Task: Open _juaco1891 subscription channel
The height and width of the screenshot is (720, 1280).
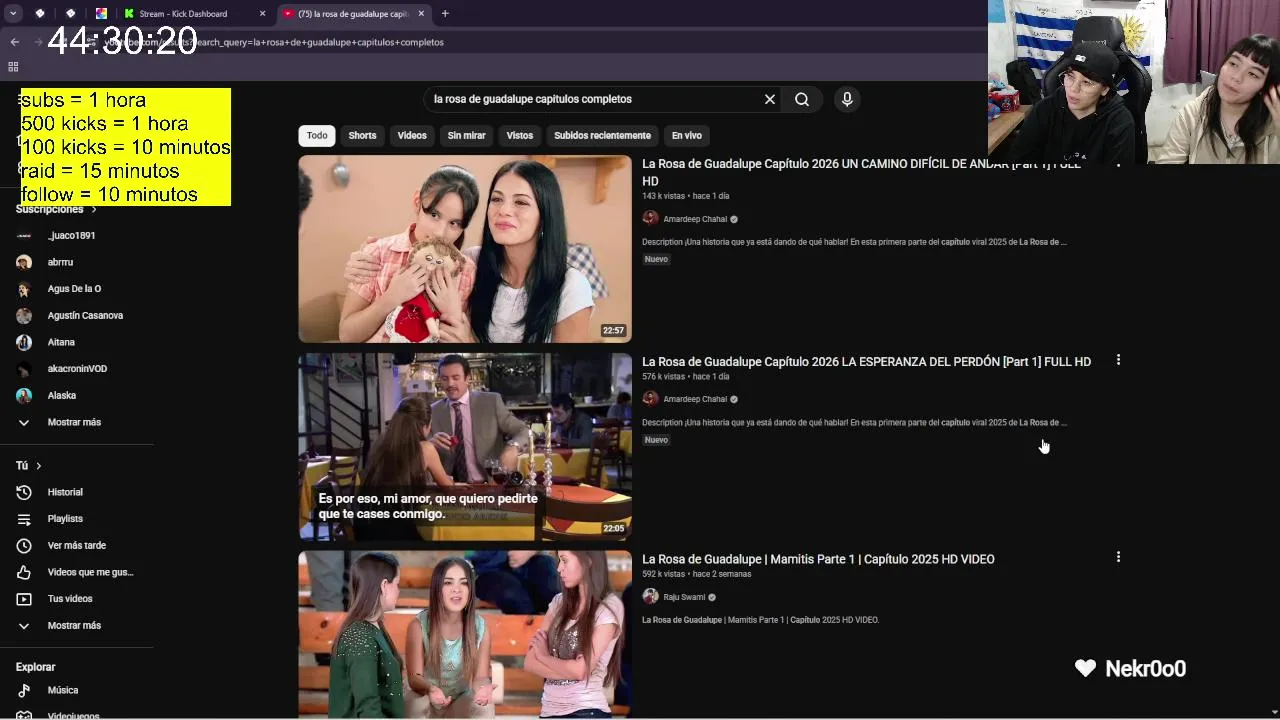Action: tap(71, 236)
